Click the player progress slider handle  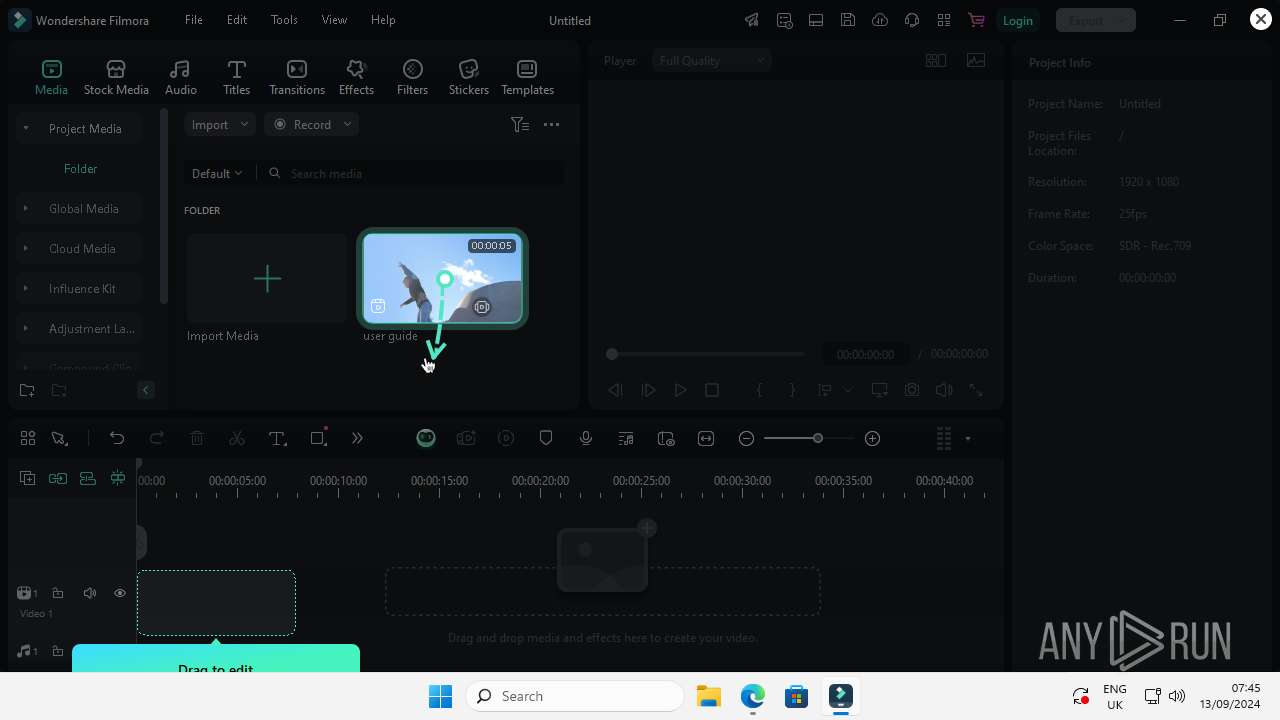(x=612, y=354)
